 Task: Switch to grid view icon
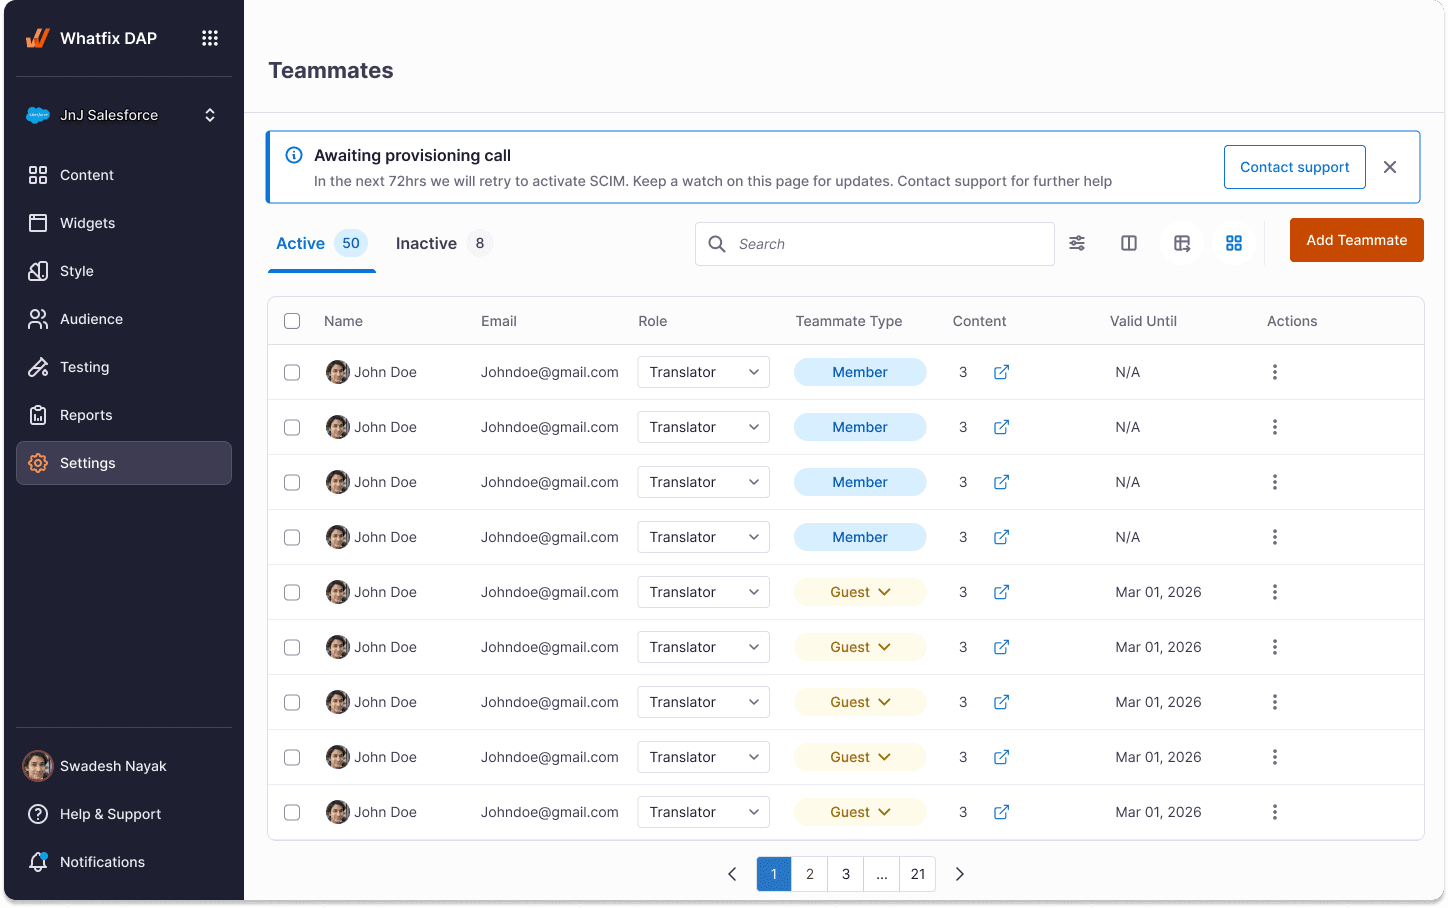pyautogui.click(x=1234, y=243)
